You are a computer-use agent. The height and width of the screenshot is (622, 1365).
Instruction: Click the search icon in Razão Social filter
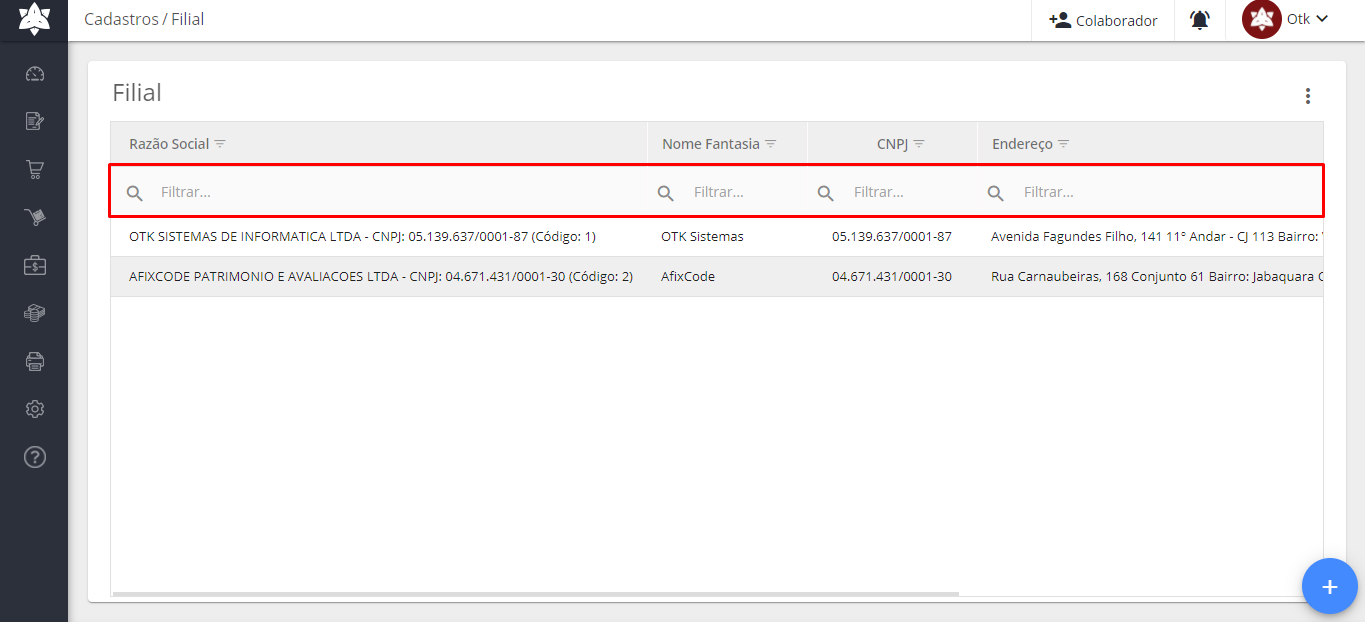pos(135,193)
